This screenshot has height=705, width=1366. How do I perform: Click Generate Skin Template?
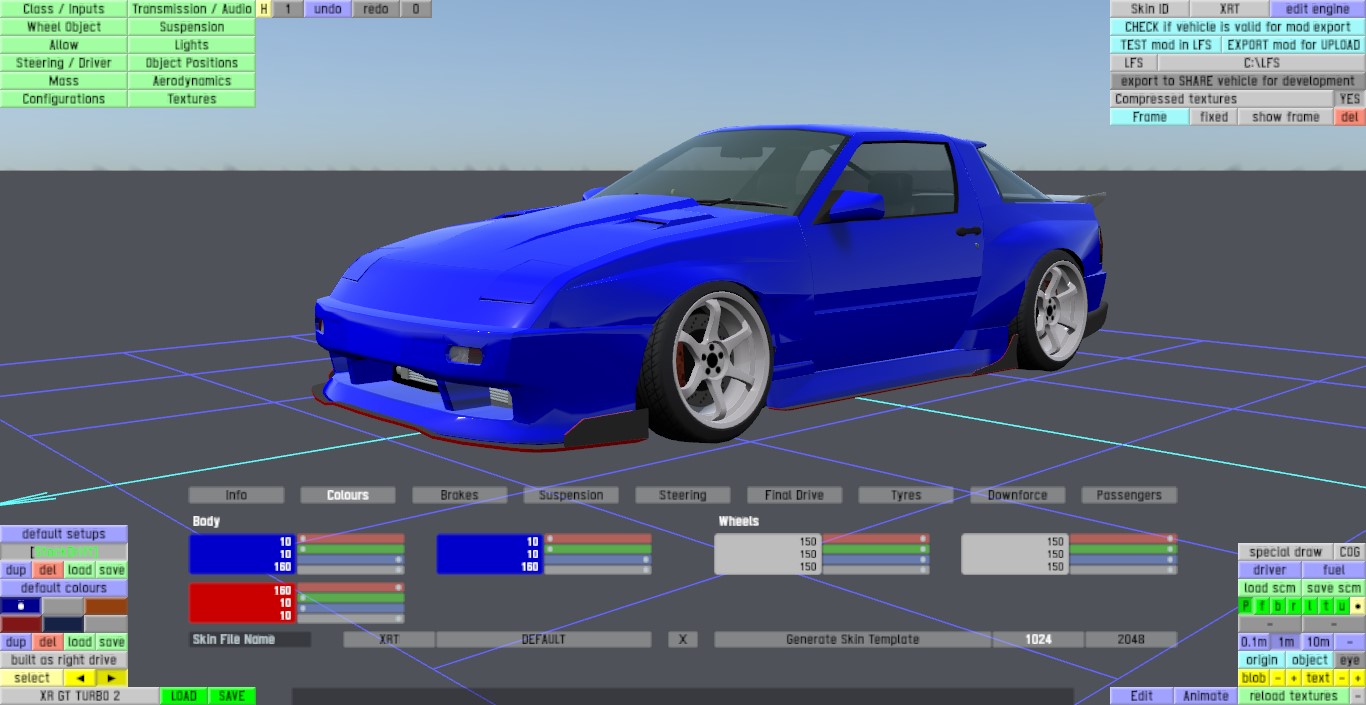coord(853,639)
